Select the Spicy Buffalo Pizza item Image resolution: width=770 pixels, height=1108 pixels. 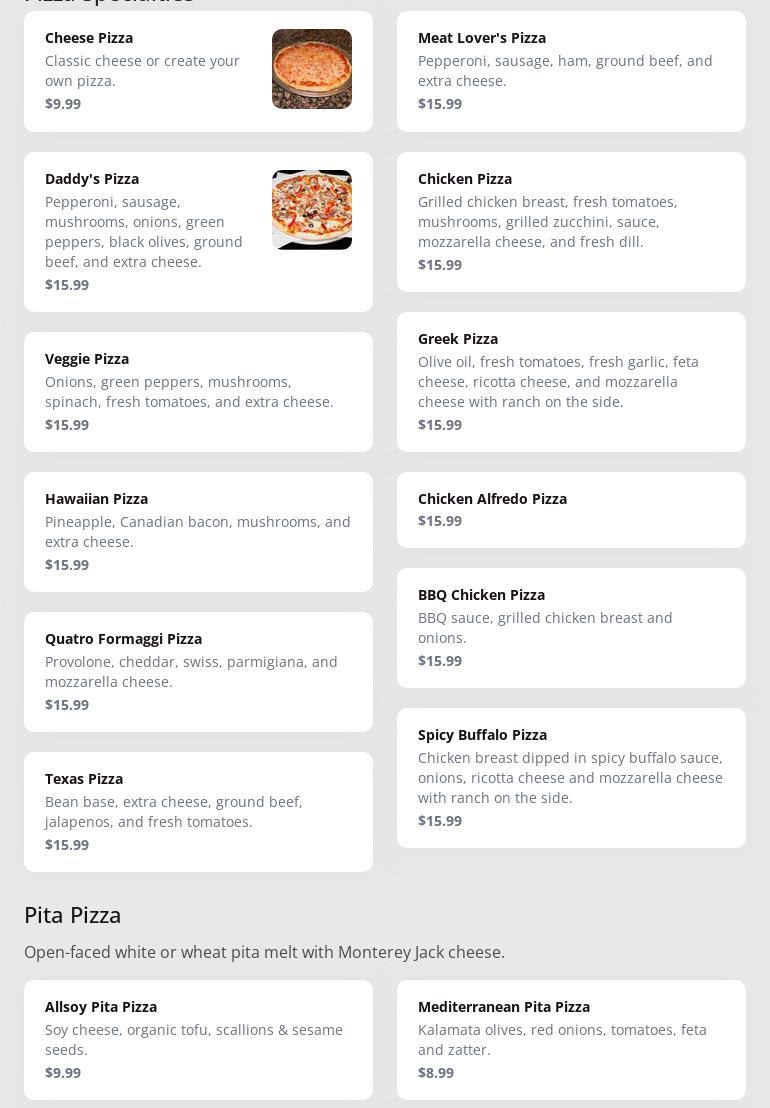click(571, 778)
